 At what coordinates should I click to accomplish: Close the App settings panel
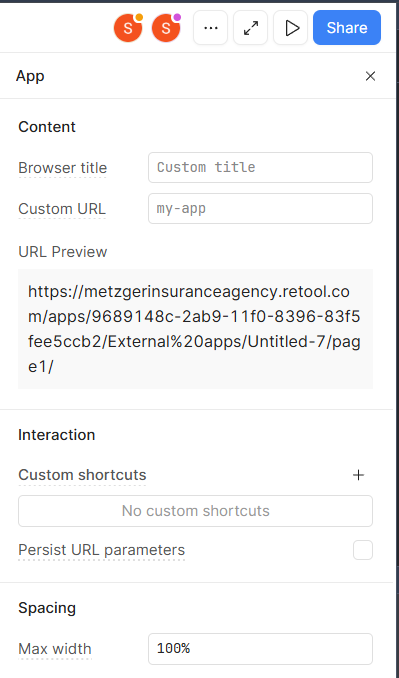[370, 76]
